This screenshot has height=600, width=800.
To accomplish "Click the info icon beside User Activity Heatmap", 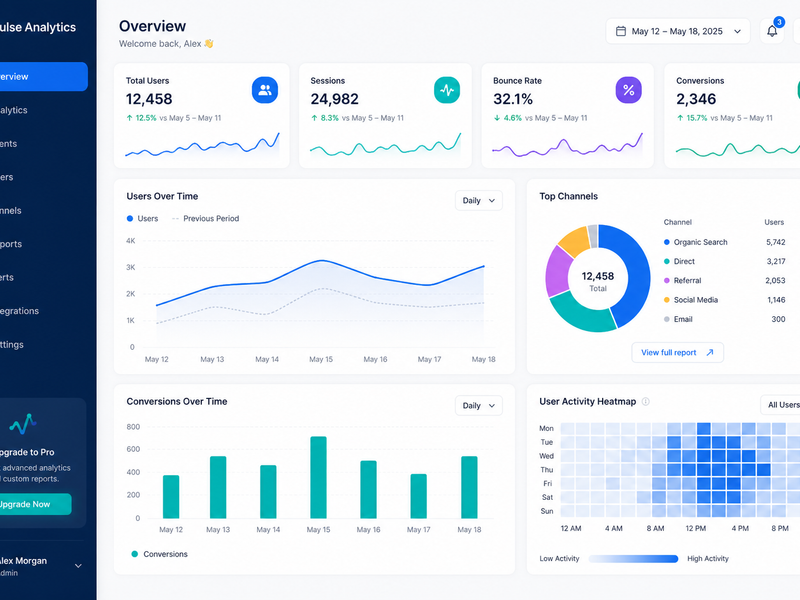I will pyautogui.click(x=645, y=402).
